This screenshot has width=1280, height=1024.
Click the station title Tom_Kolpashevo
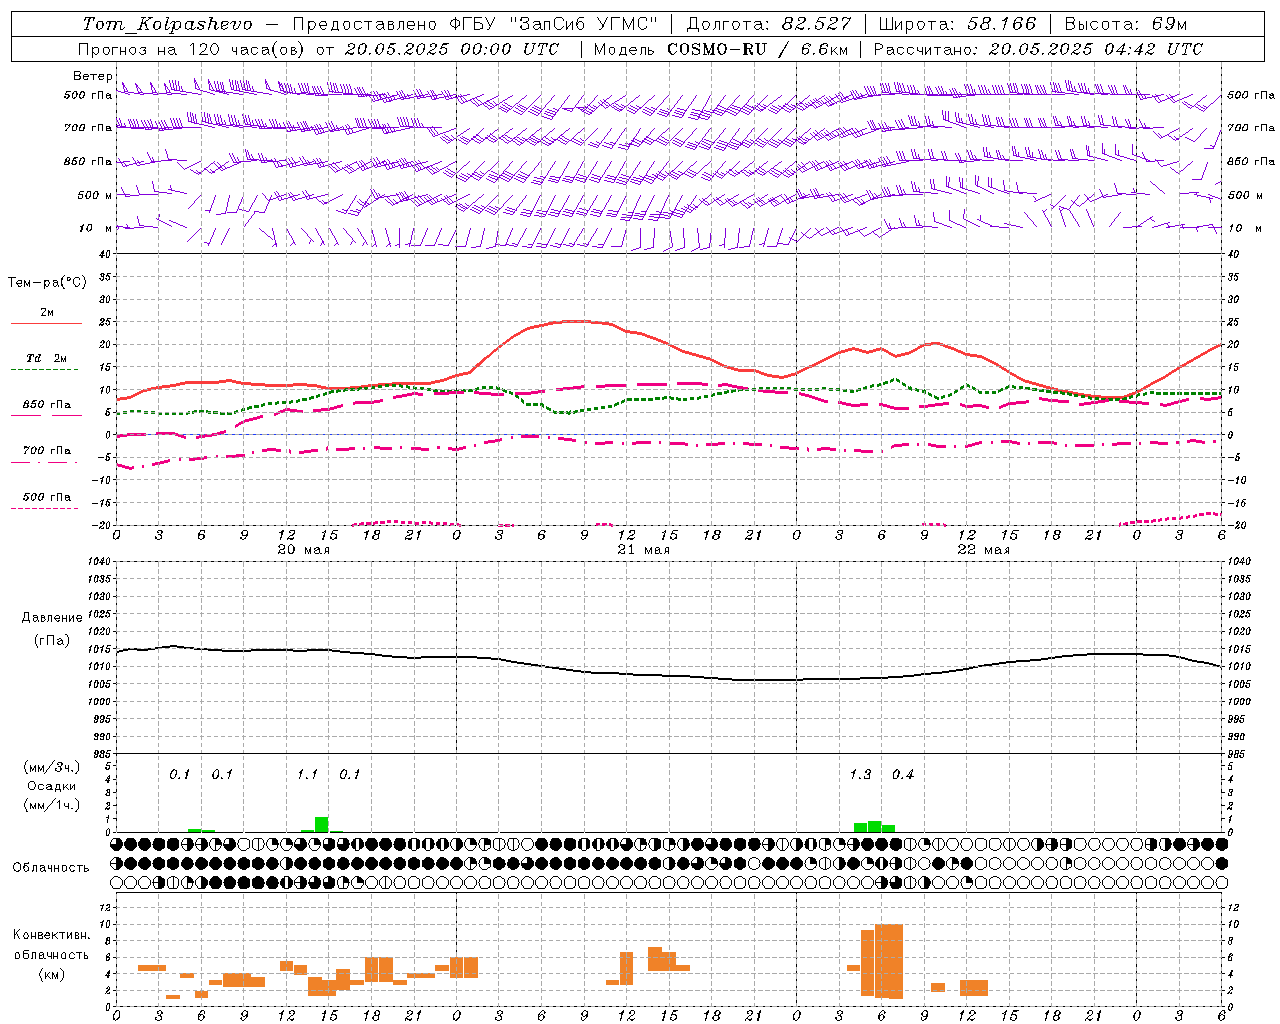[x=168, y=24]
